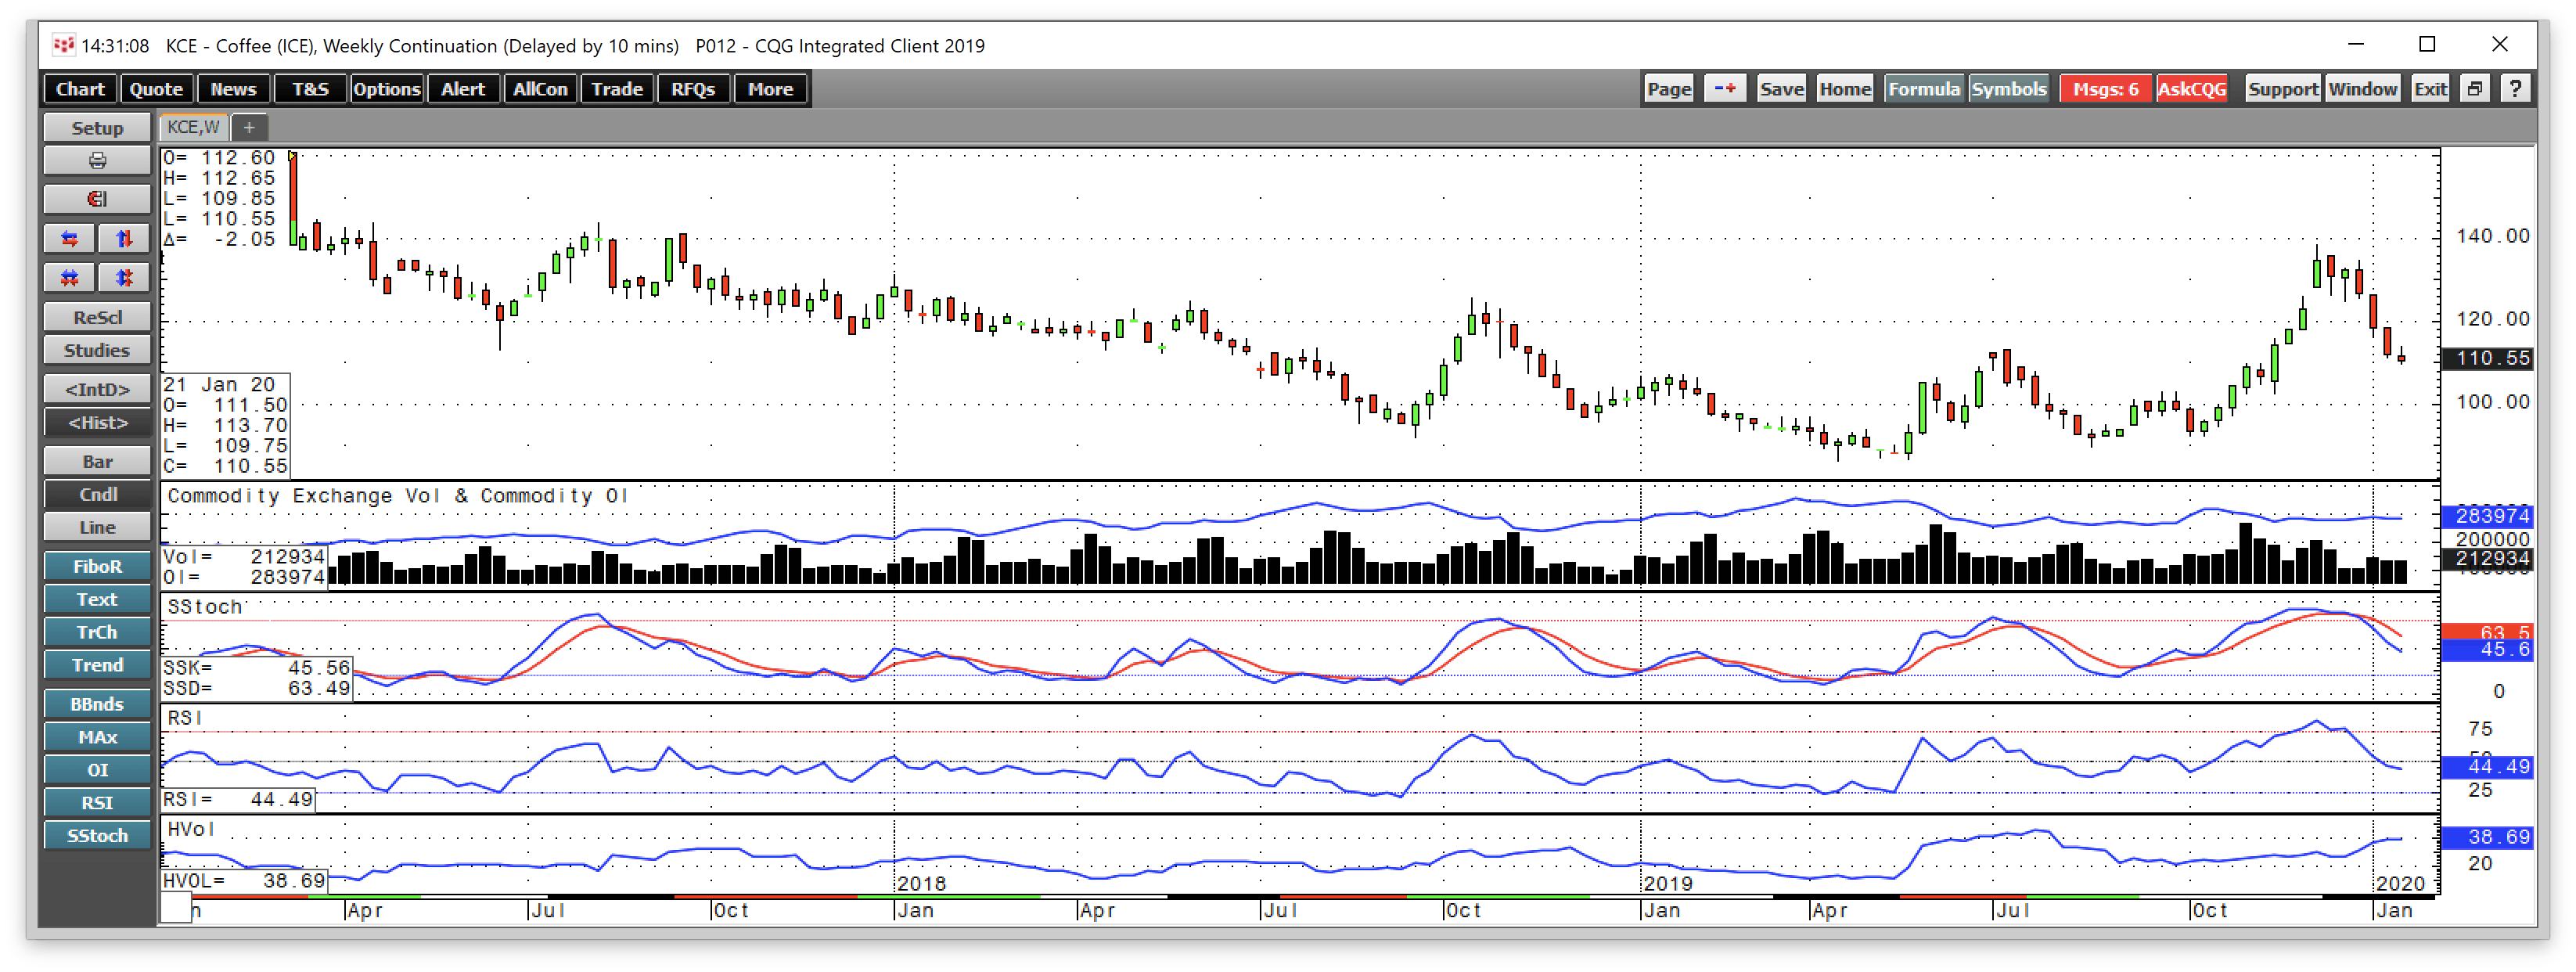Open the Options menu item
This screenshot has width=2576, height=972.
pyautogui.click(x=386, y=89)
